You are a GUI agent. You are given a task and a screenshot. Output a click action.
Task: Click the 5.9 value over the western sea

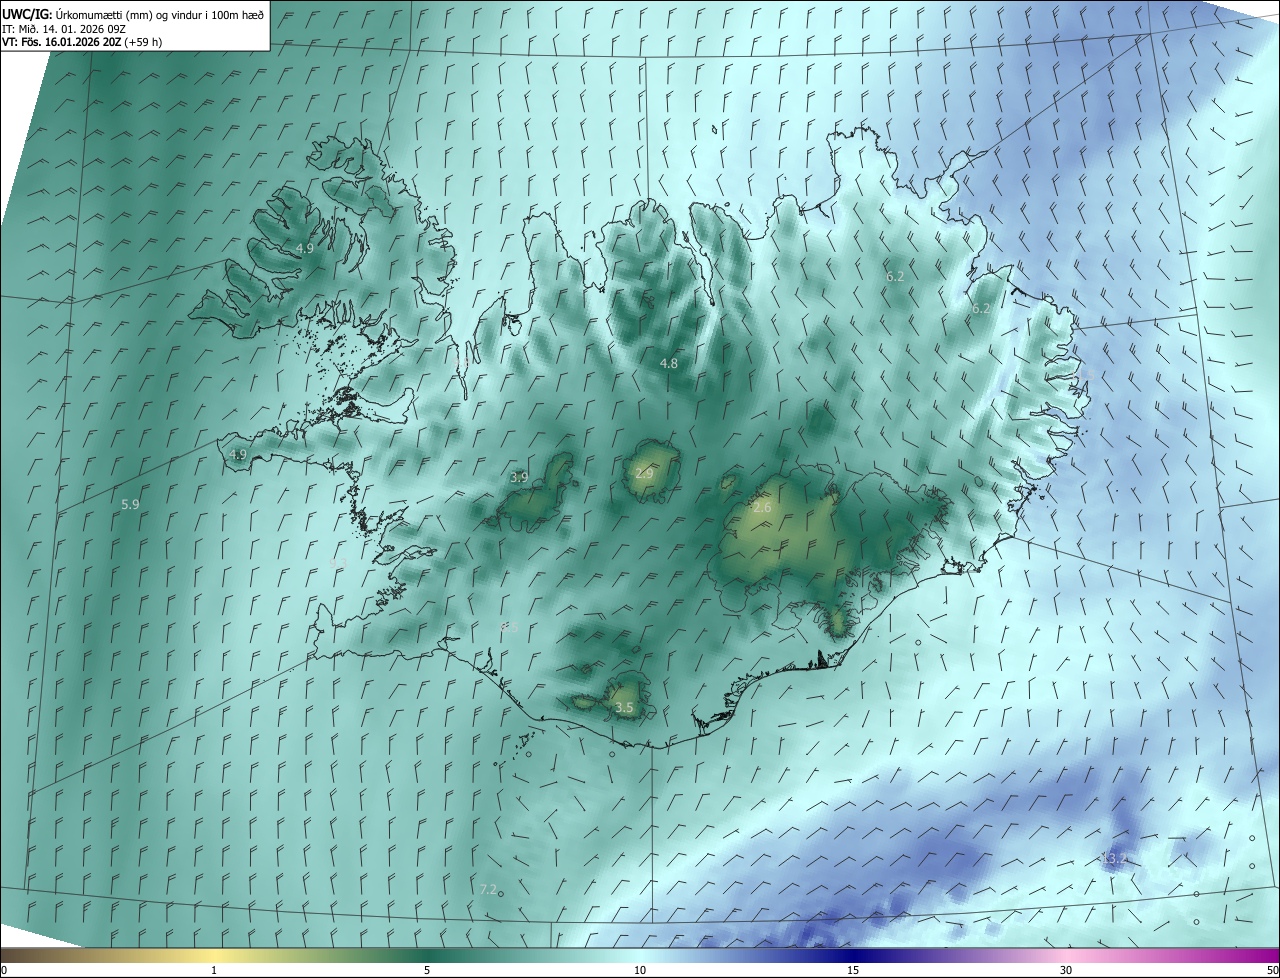pos(130,505)
